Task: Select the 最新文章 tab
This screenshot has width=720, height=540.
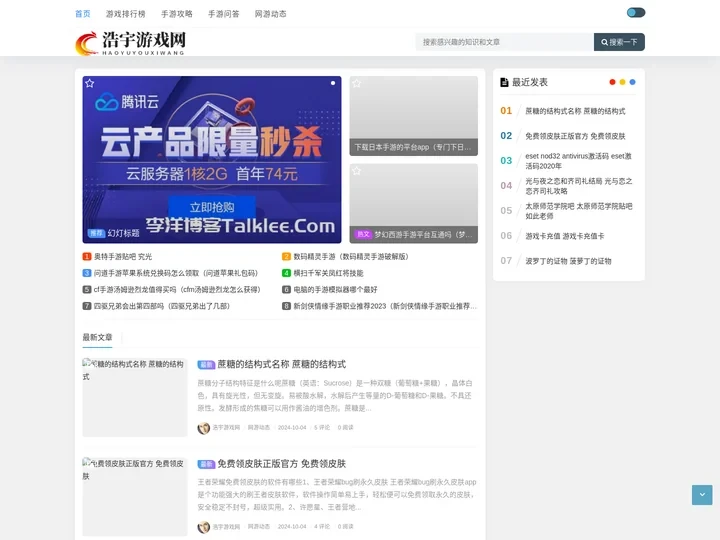Action: 97,338
